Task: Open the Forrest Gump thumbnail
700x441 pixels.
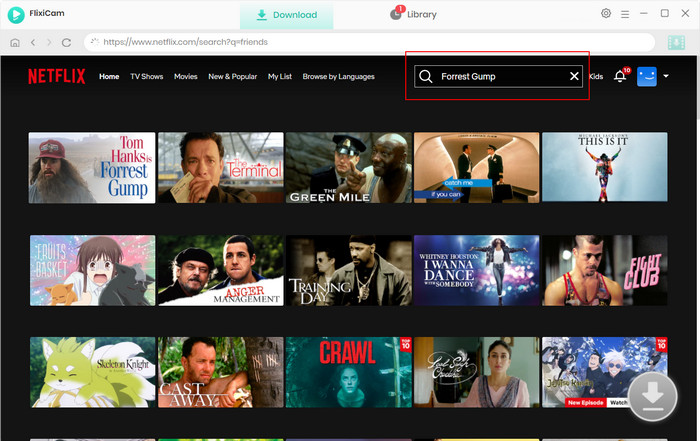Action: pos(92,167)
